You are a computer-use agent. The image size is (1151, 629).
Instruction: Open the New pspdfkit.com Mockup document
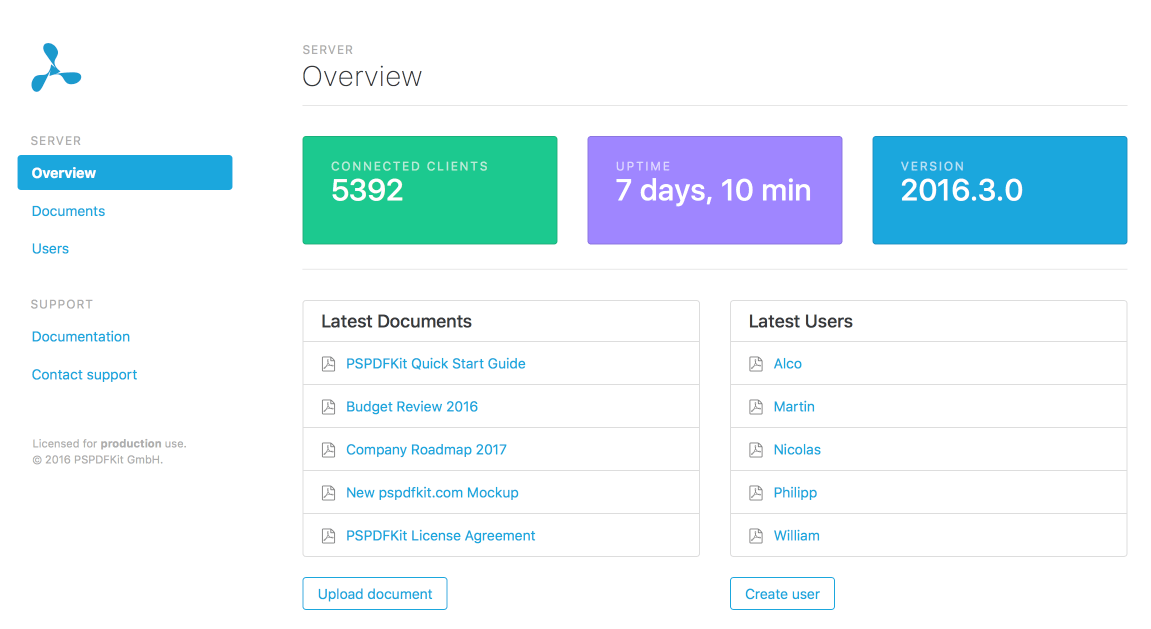(432, 493)
